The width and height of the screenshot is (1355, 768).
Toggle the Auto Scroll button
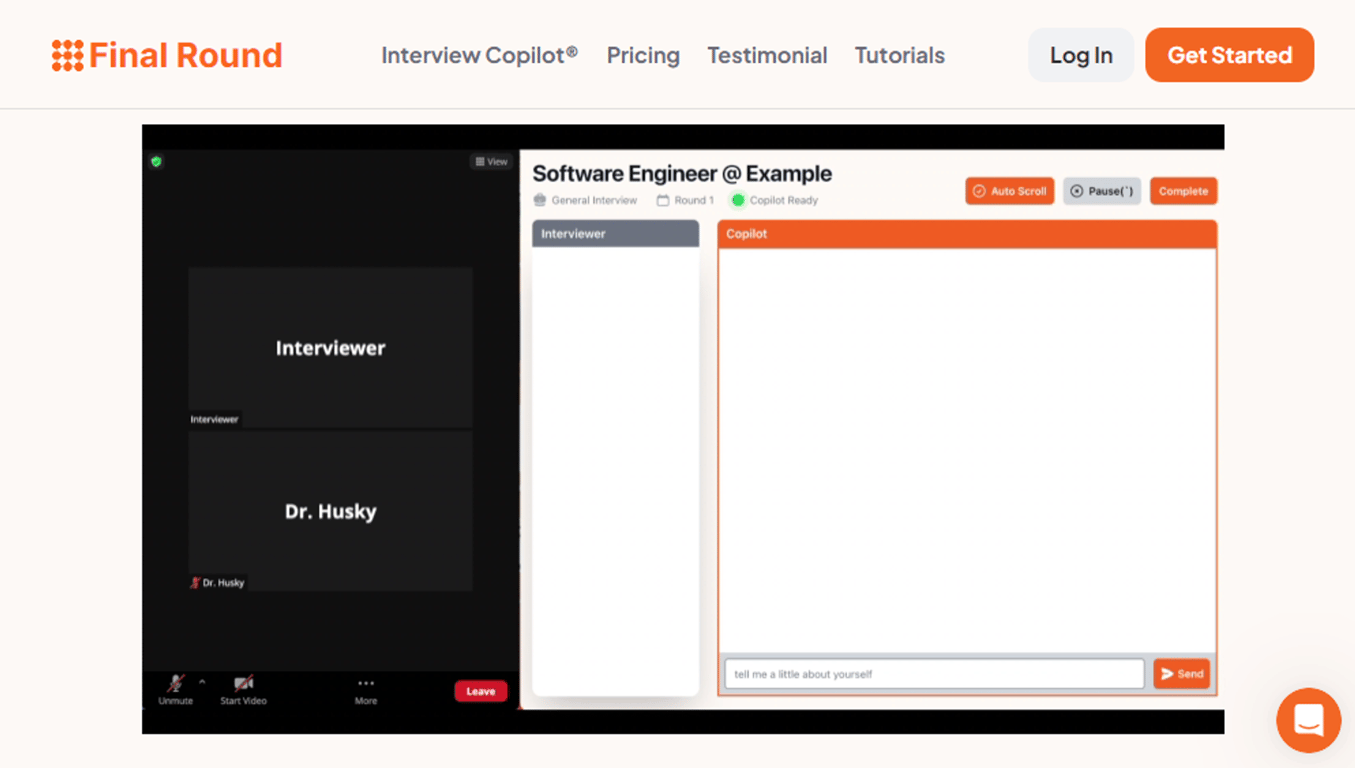pyautogui.click(x=1009, y=191)
